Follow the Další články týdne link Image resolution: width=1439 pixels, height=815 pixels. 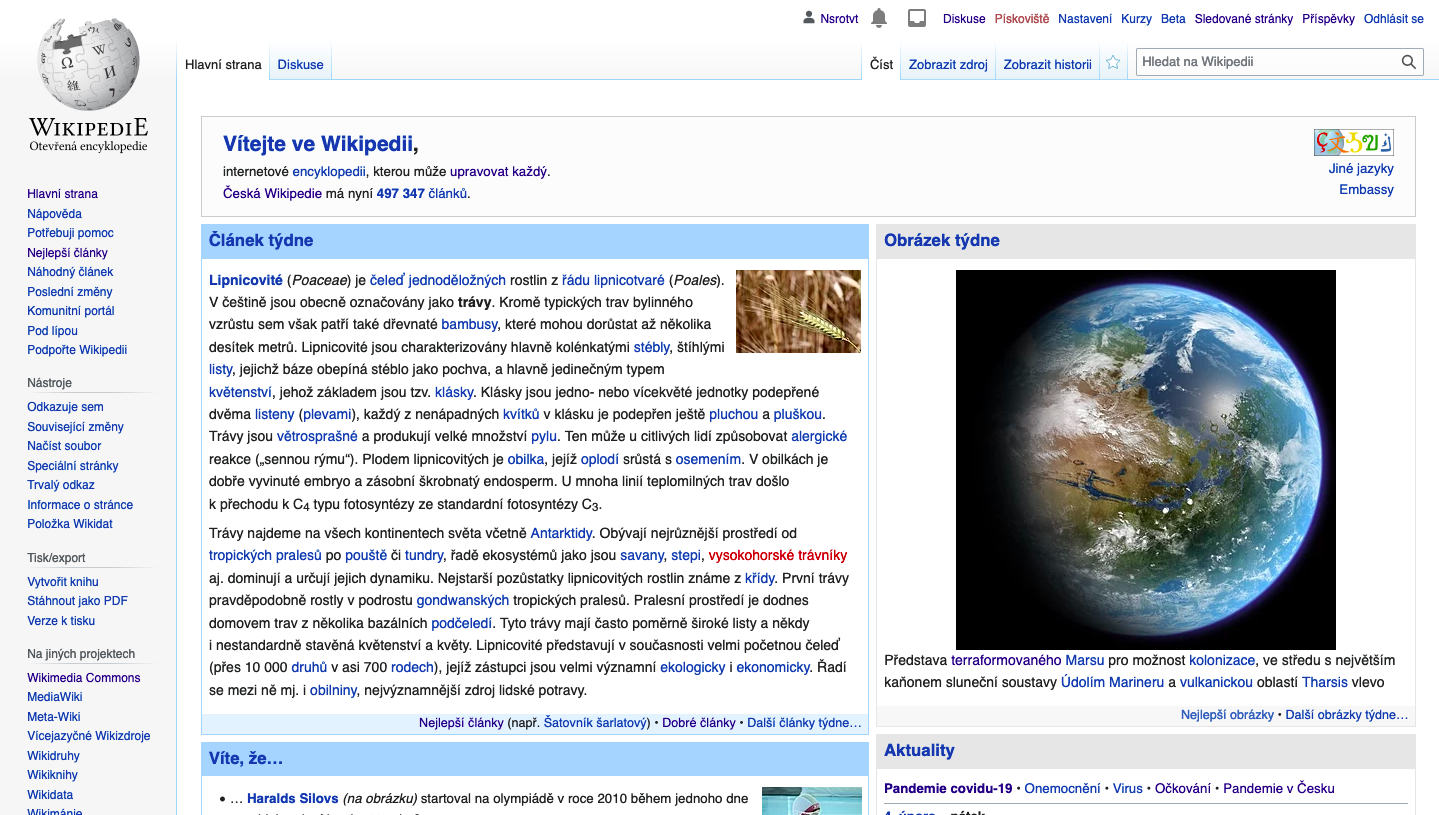tap(803, 723)
